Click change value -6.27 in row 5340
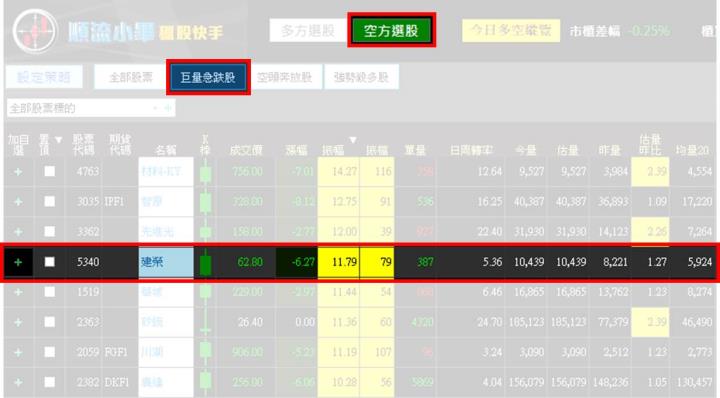Screen dimensions: 720x398 pyautogui.click(x=303, y=262)
